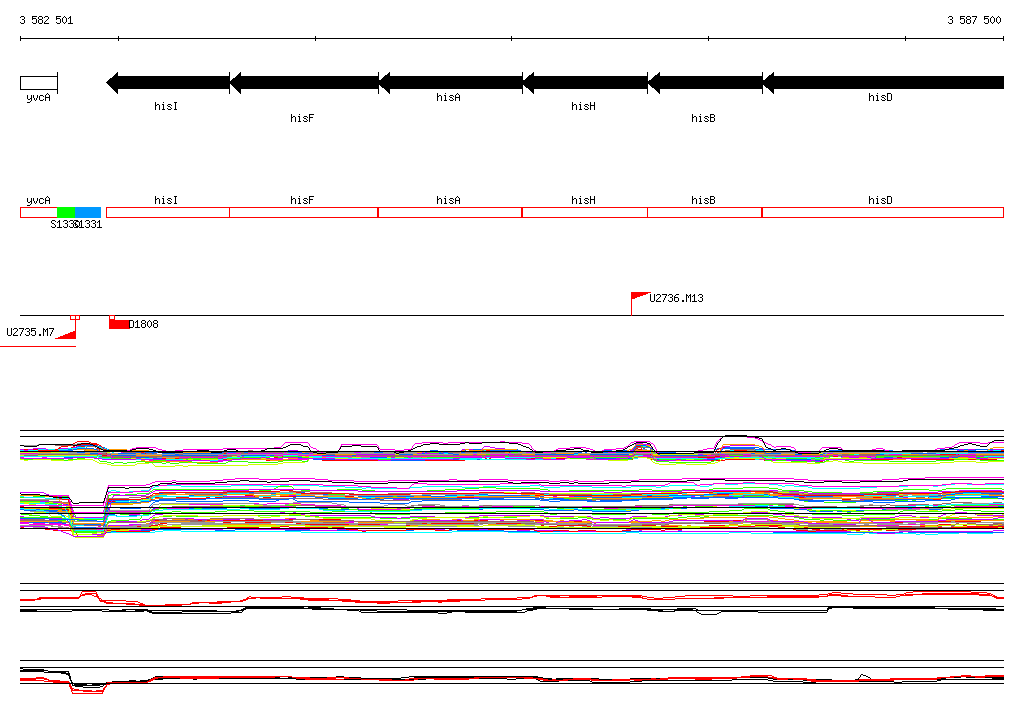Viewport: 1024px width, 714px height.
Task: Click the U2736.M13 label text
Action: pos(676,299)
